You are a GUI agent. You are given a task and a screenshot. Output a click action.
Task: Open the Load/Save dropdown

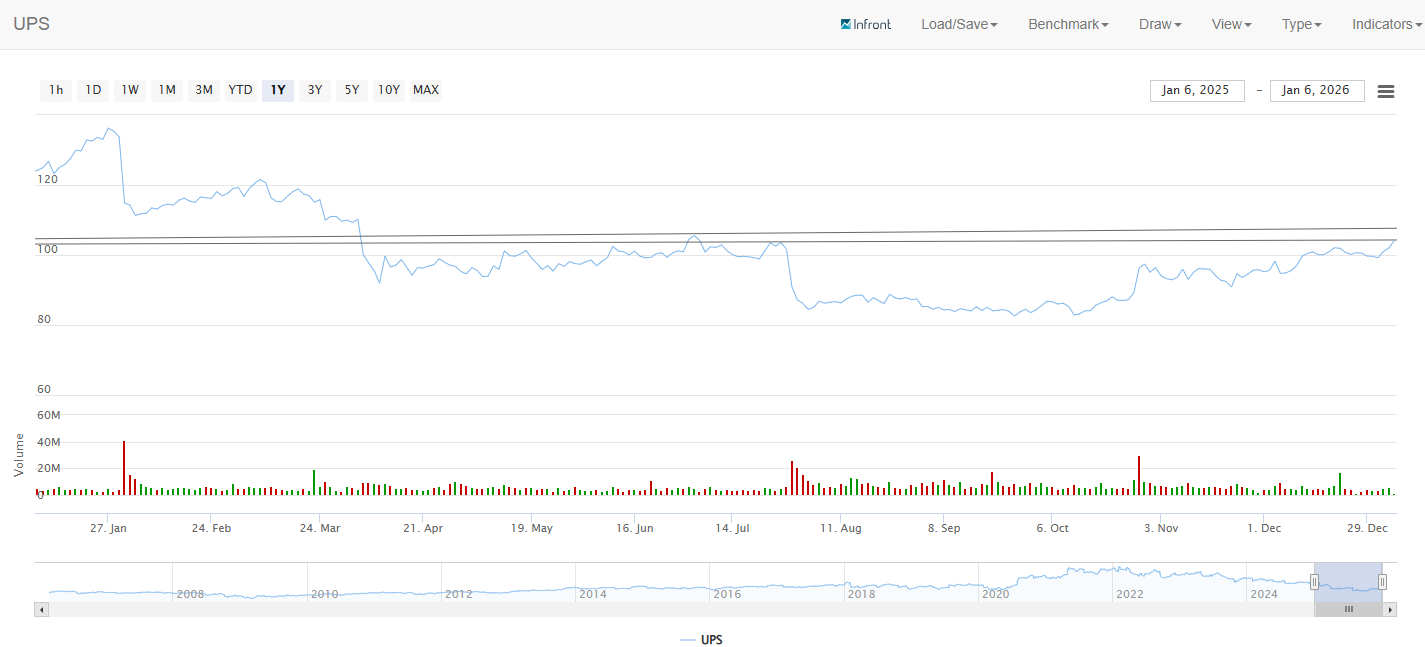tap(959, 24)
